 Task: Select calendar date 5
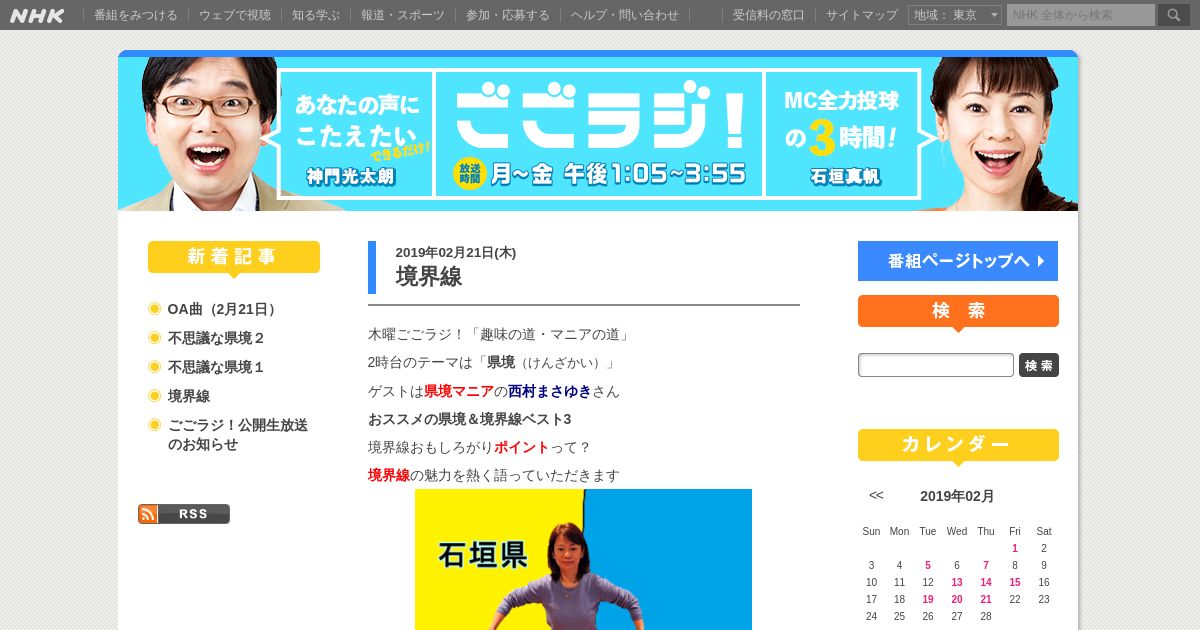pos(928,565)
